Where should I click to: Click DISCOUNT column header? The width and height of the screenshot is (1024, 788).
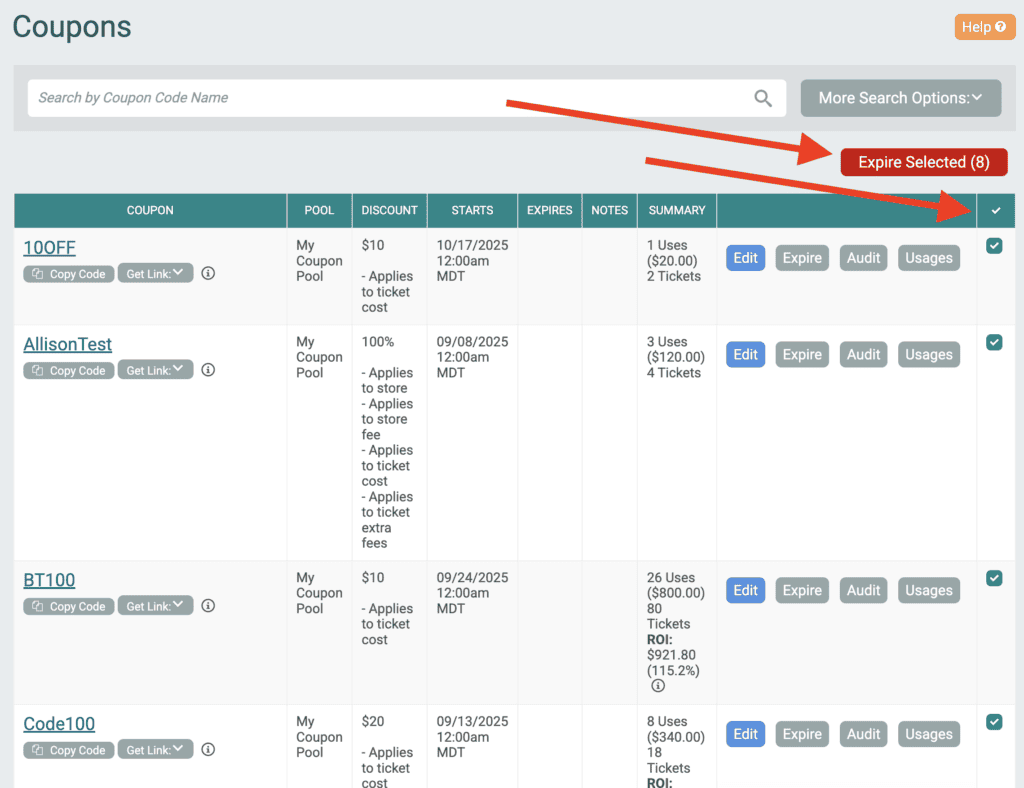point(389,210)
